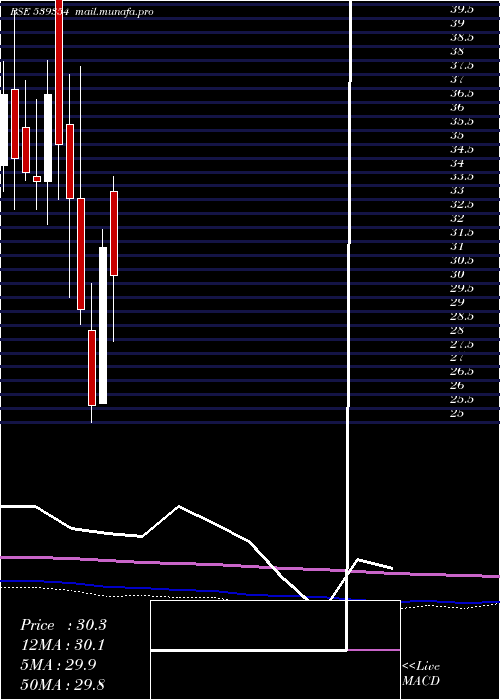Select the last red candle closing near 30

pyautogui.click(x=114, y=233)
